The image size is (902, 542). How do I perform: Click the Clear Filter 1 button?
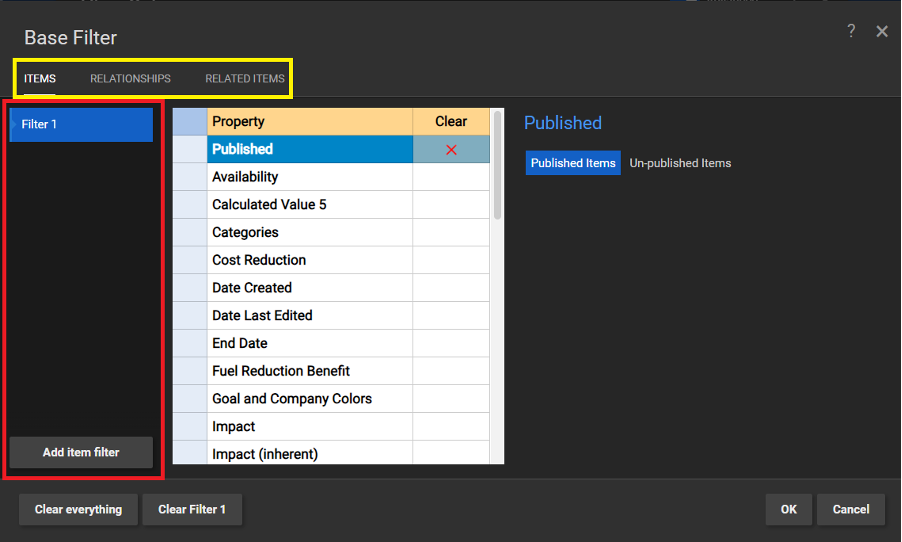click(192, 509)
